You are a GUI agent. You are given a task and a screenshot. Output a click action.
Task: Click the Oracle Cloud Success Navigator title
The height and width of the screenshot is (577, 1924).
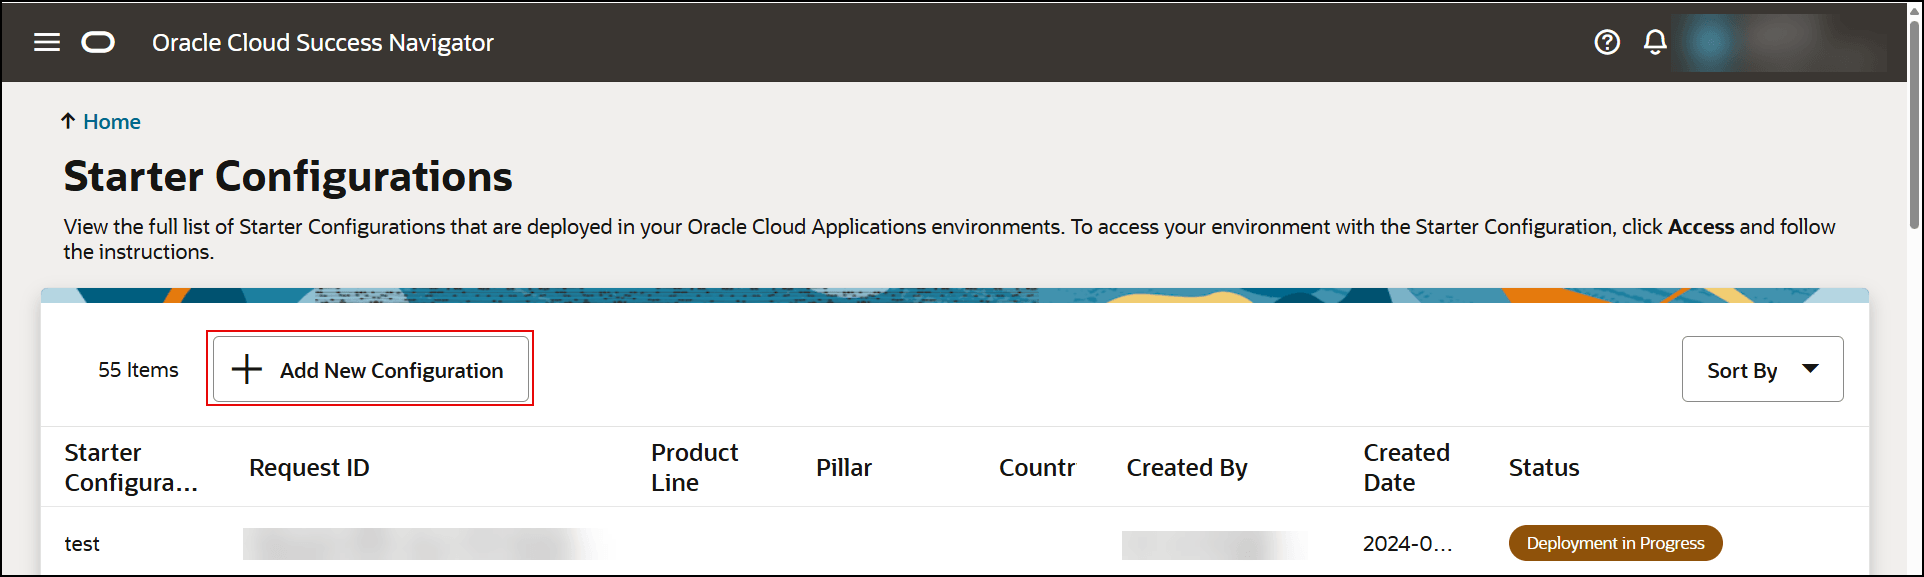coord(323,42)
